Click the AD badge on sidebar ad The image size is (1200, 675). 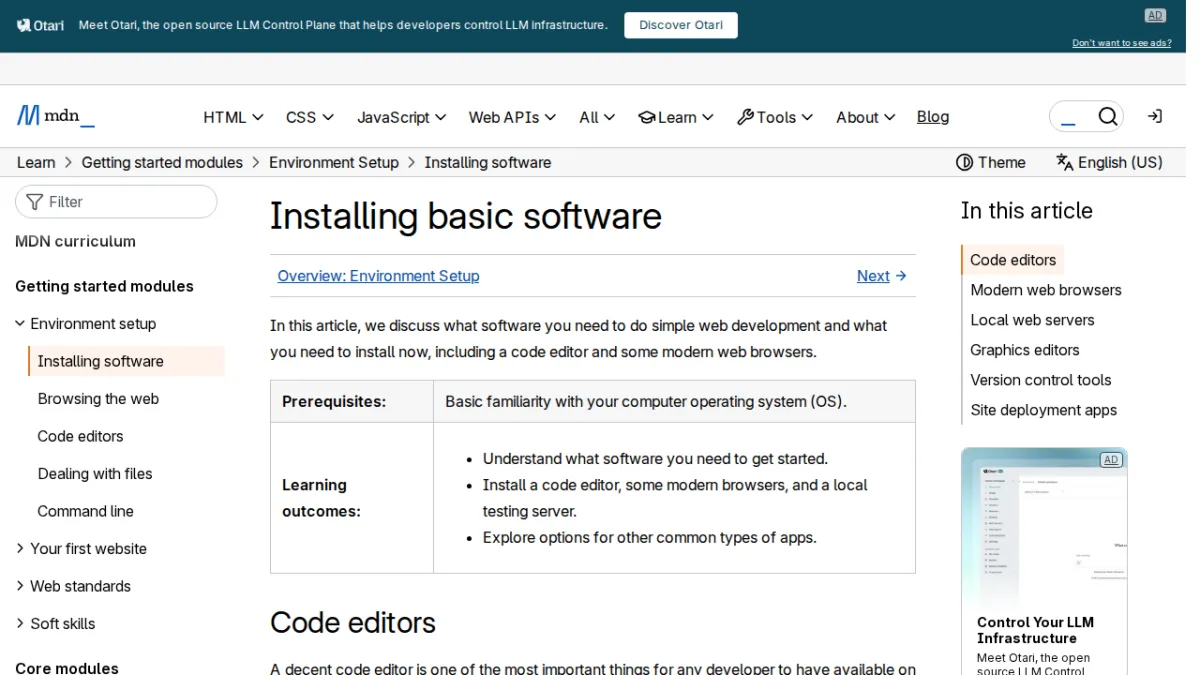pos(1110,460)
